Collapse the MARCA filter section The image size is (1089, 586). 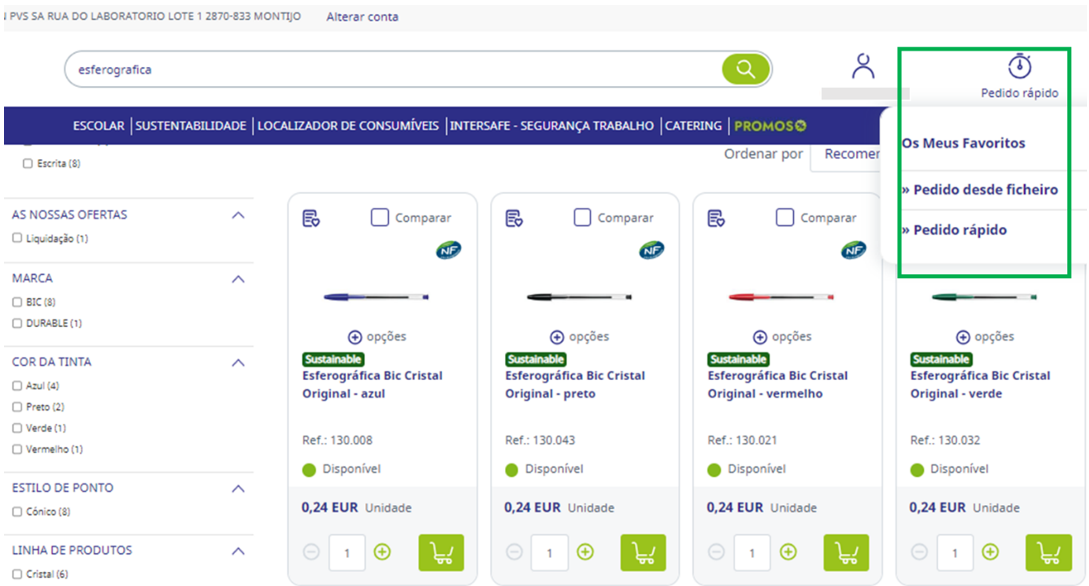(x=238, y=279)
